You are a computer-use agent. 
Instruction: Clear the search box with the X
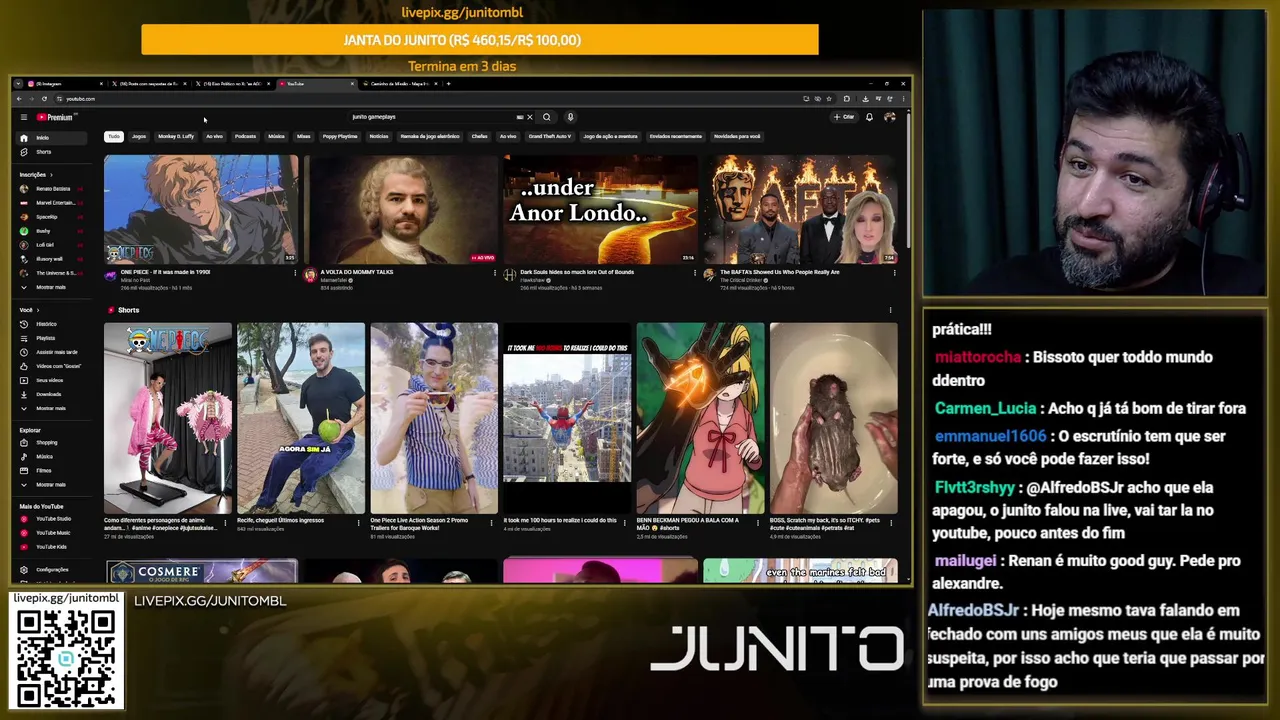[530, 117]
